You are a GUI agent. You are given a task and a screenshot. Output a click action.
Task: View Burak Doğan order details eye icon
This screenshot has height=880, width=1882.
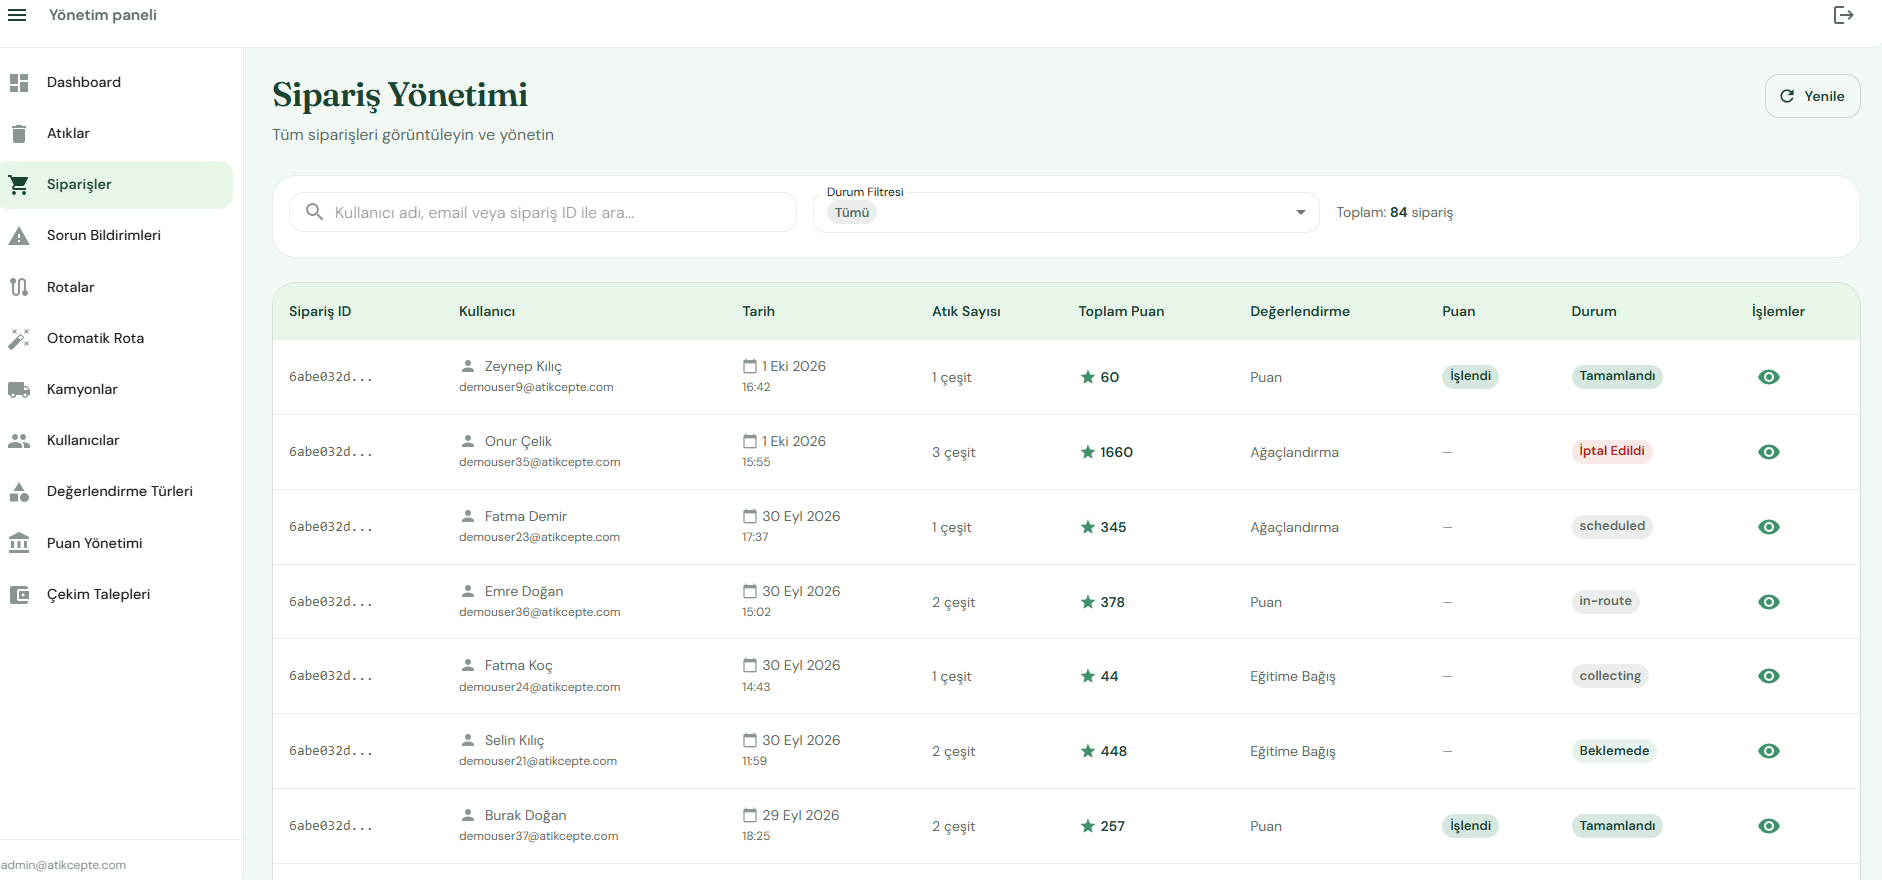pyautogui.click(x=1769, y=826)
